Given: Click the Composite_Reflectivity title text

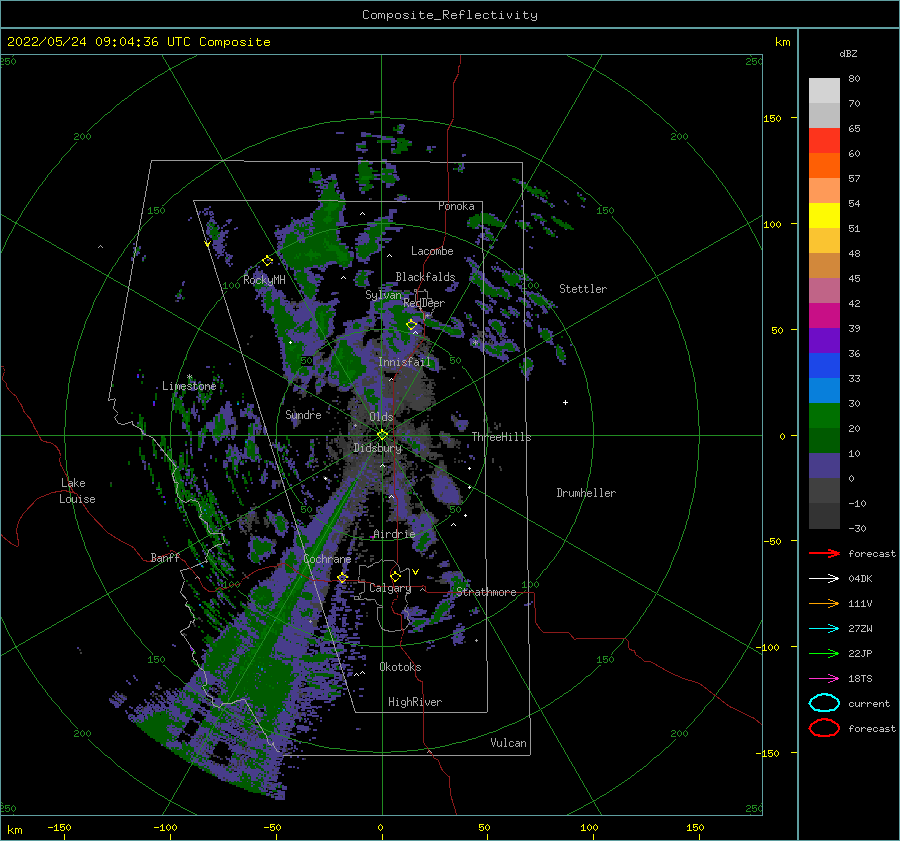Looking at the screenshot, I should click(450, 15).
